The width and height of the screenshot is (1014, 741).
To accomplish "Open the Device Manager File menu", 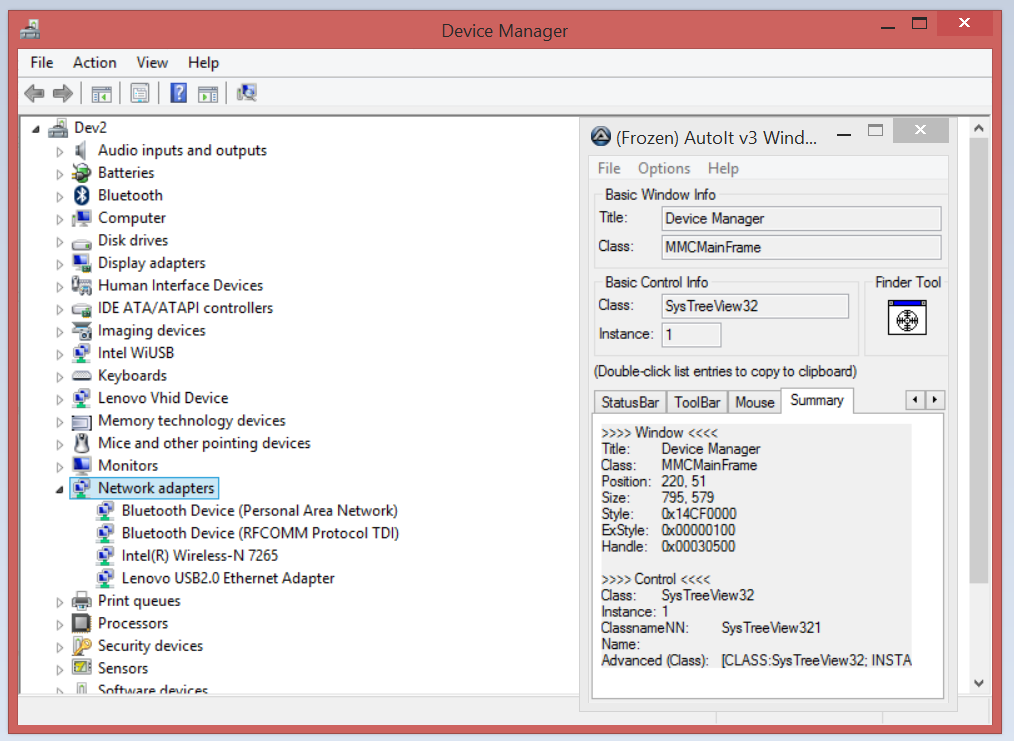I will [x=41, y=63].
